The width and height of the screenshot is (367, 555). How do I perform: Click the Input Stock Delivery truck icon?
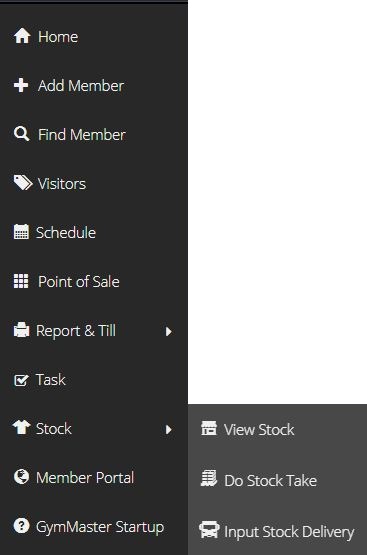point(209,530)
